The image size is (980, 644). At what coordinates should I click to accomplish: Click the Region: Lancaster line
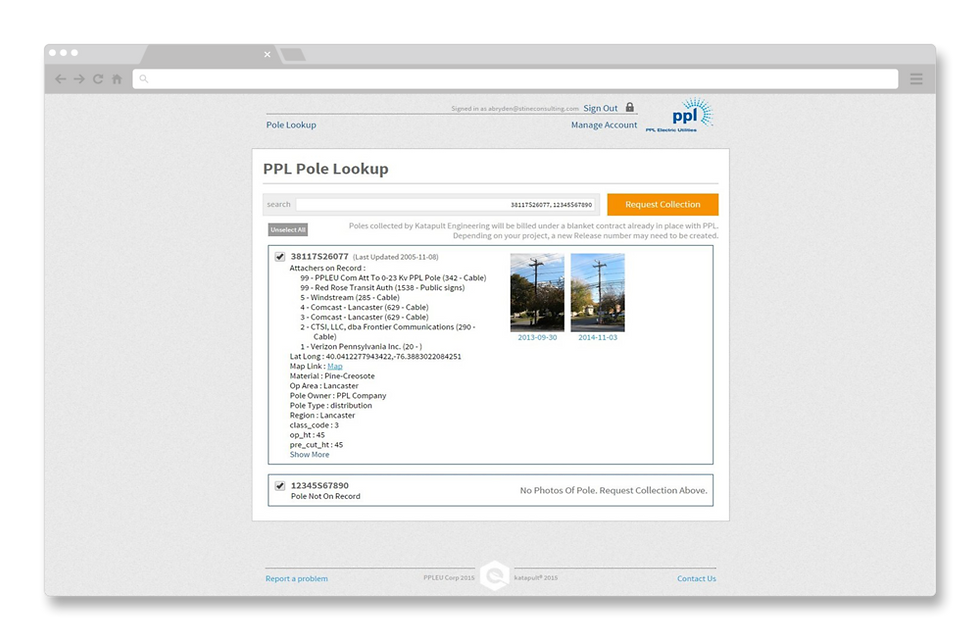point(322,415)
